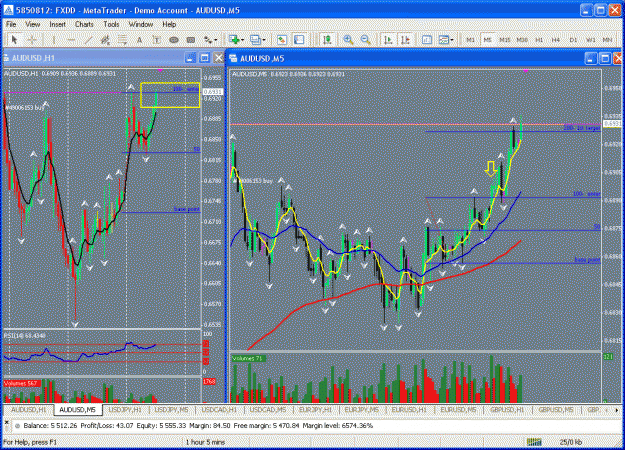The image size is (625, 450).
Task: Toggle Auto Scroll chart icon
Action: click(x=388, y=40)
